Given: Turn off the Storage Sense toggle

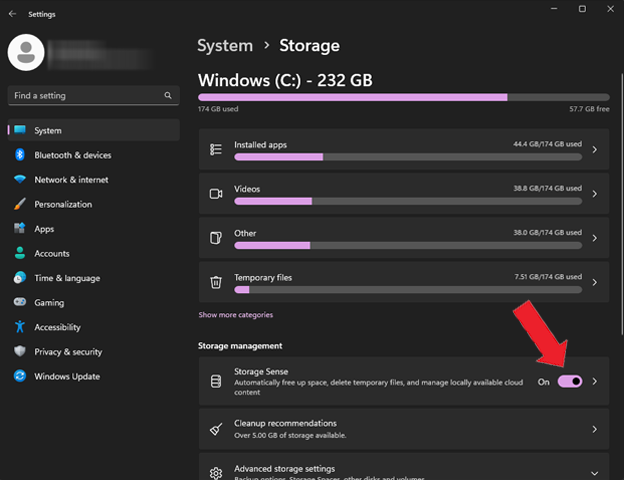Looking at the screenshot, I should 569,382.
